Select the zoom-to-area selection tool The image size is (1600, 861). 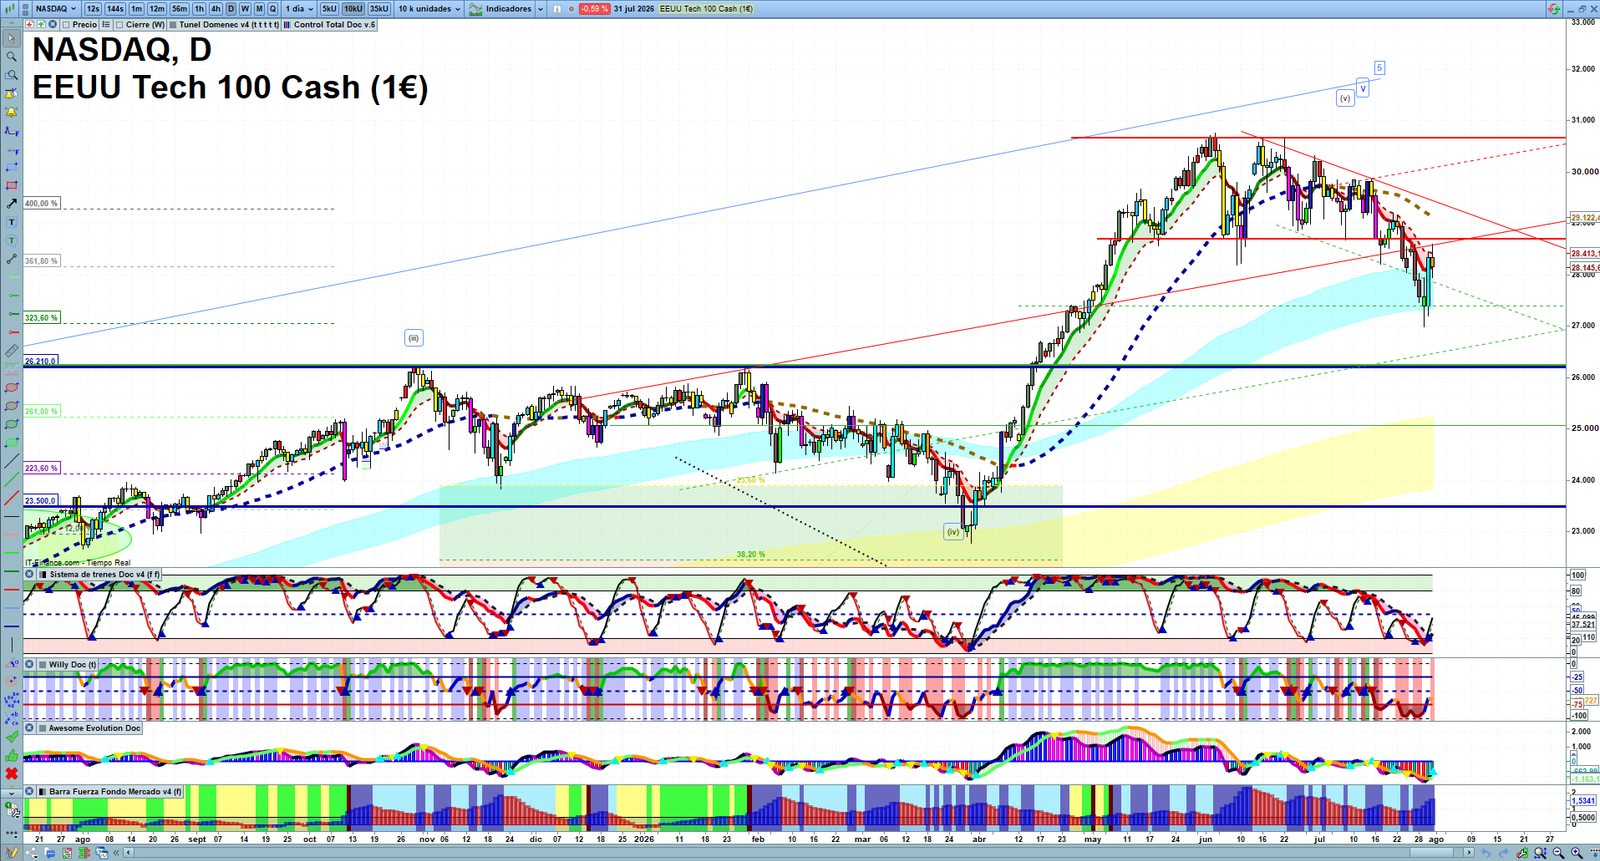click(12, 75)
